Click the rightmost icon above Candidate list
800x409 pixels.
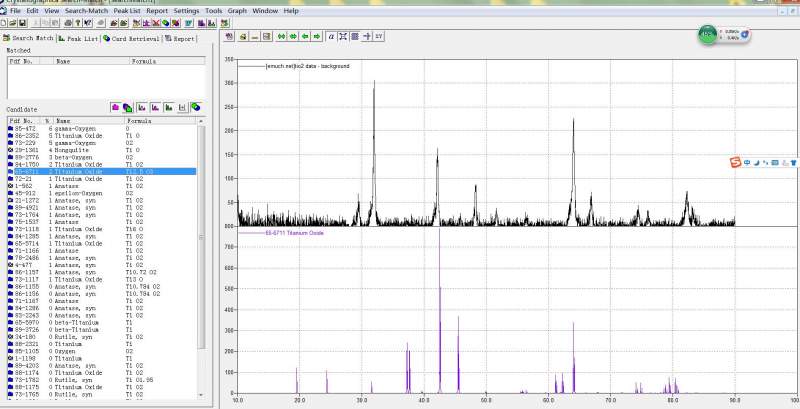(196, 106)
